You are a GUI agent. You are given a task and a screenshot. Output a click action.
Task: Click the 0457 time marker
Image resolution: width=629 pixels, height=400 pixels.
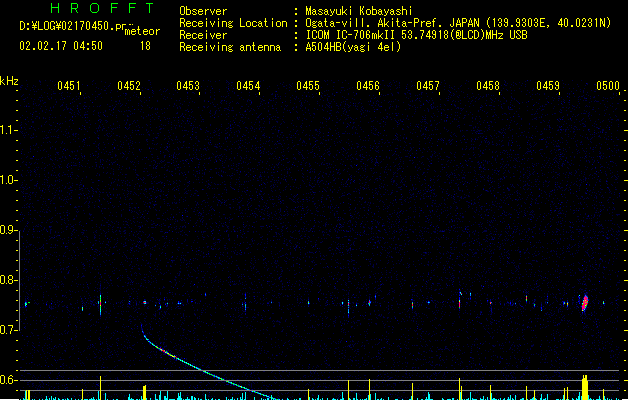(x=428, y=86)
